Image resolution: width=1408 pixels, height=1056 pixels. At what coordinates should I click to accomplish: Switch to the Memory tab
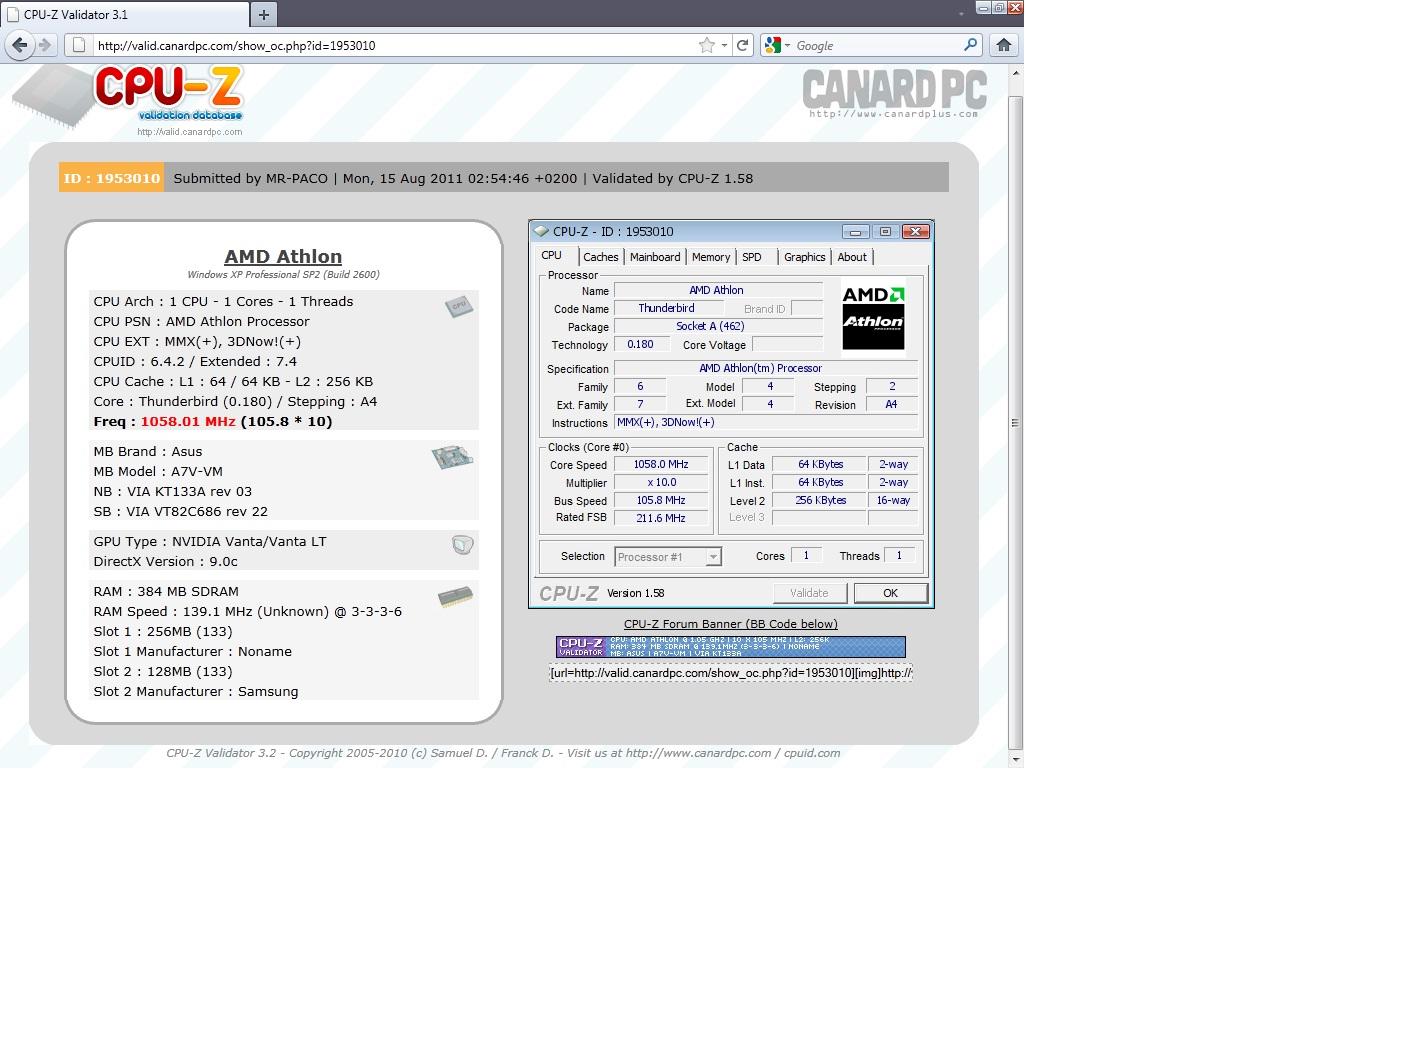click(711, 257)
